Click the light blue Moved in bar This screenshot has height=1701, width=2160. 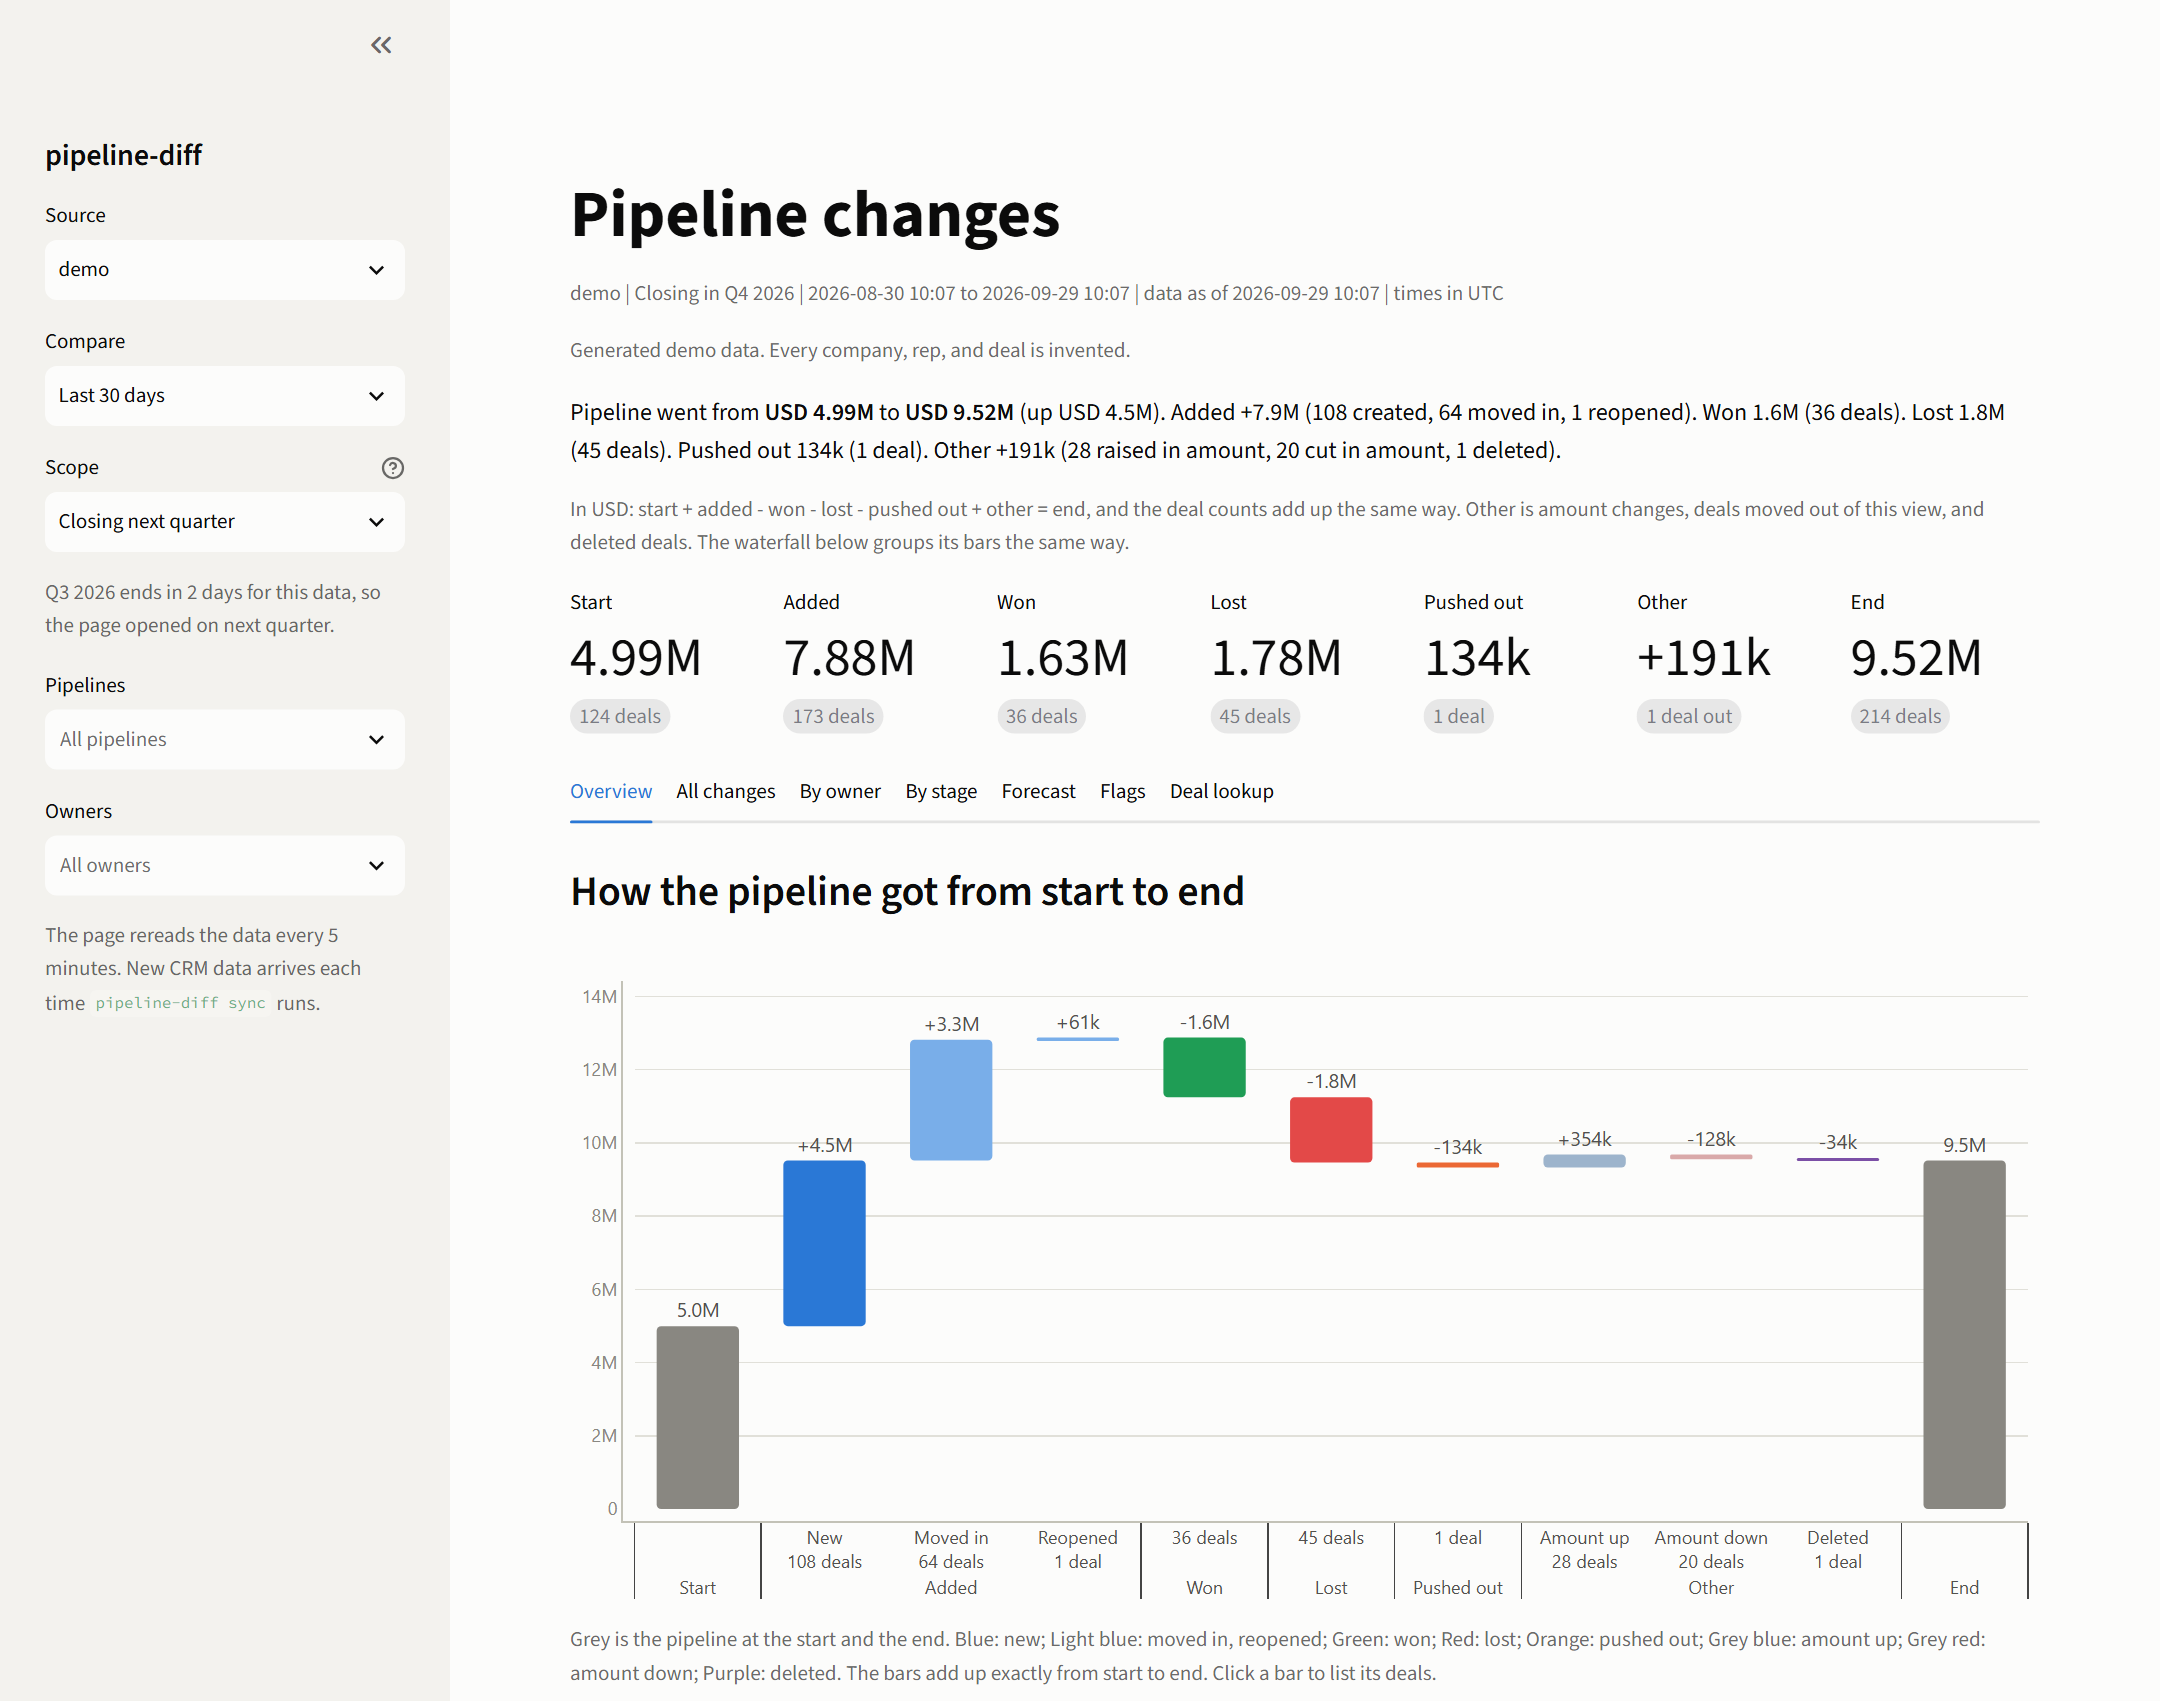pos(951,1100)
